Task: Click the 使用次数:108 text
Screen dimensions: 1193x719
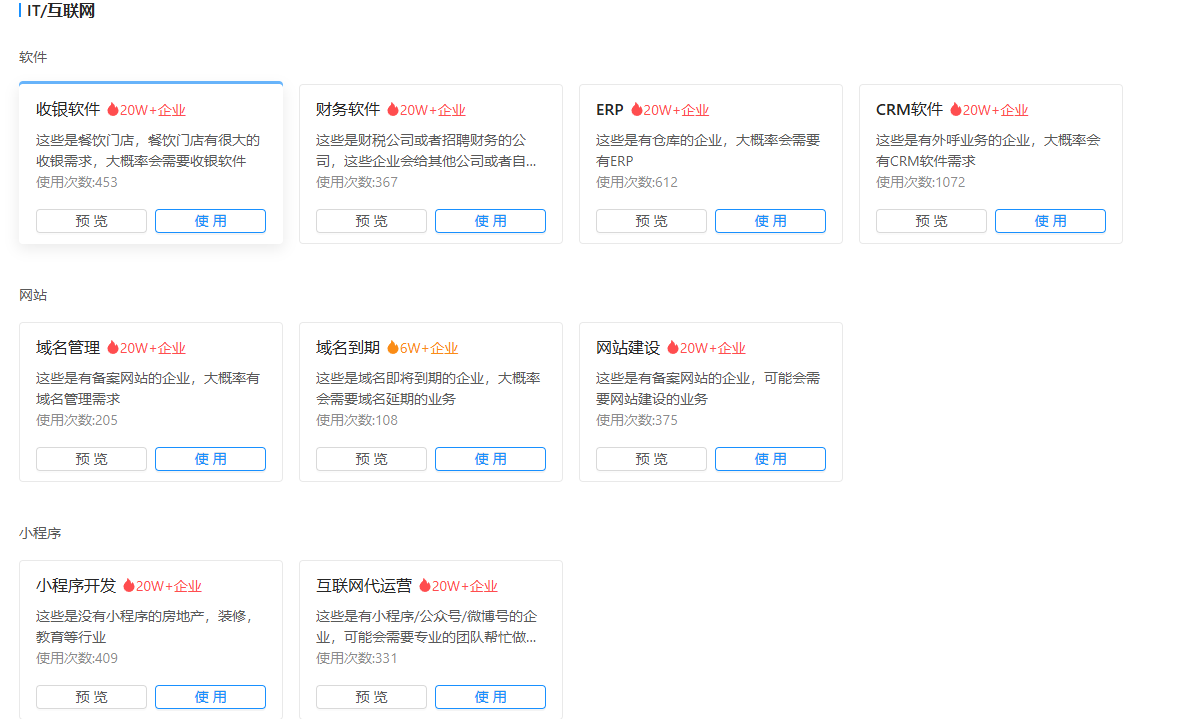Action: pos(357,420)
